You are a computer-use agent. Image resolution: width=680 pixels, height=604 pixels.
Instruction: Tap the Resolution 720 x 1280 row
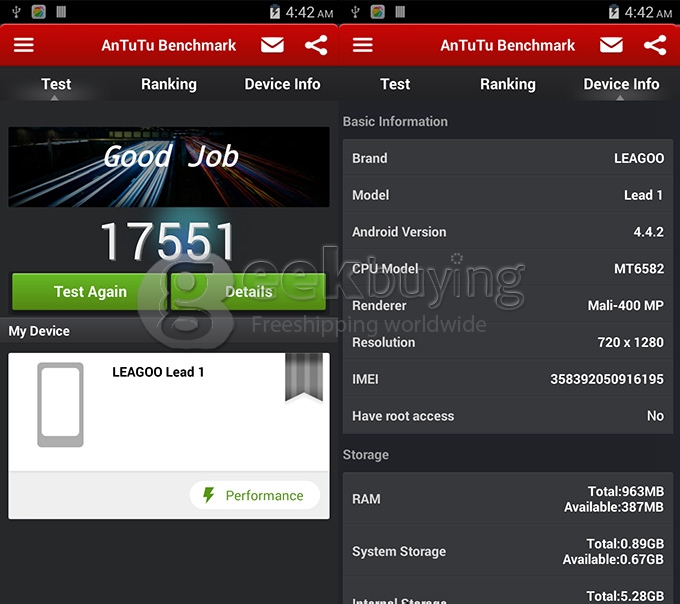point(508,342)
